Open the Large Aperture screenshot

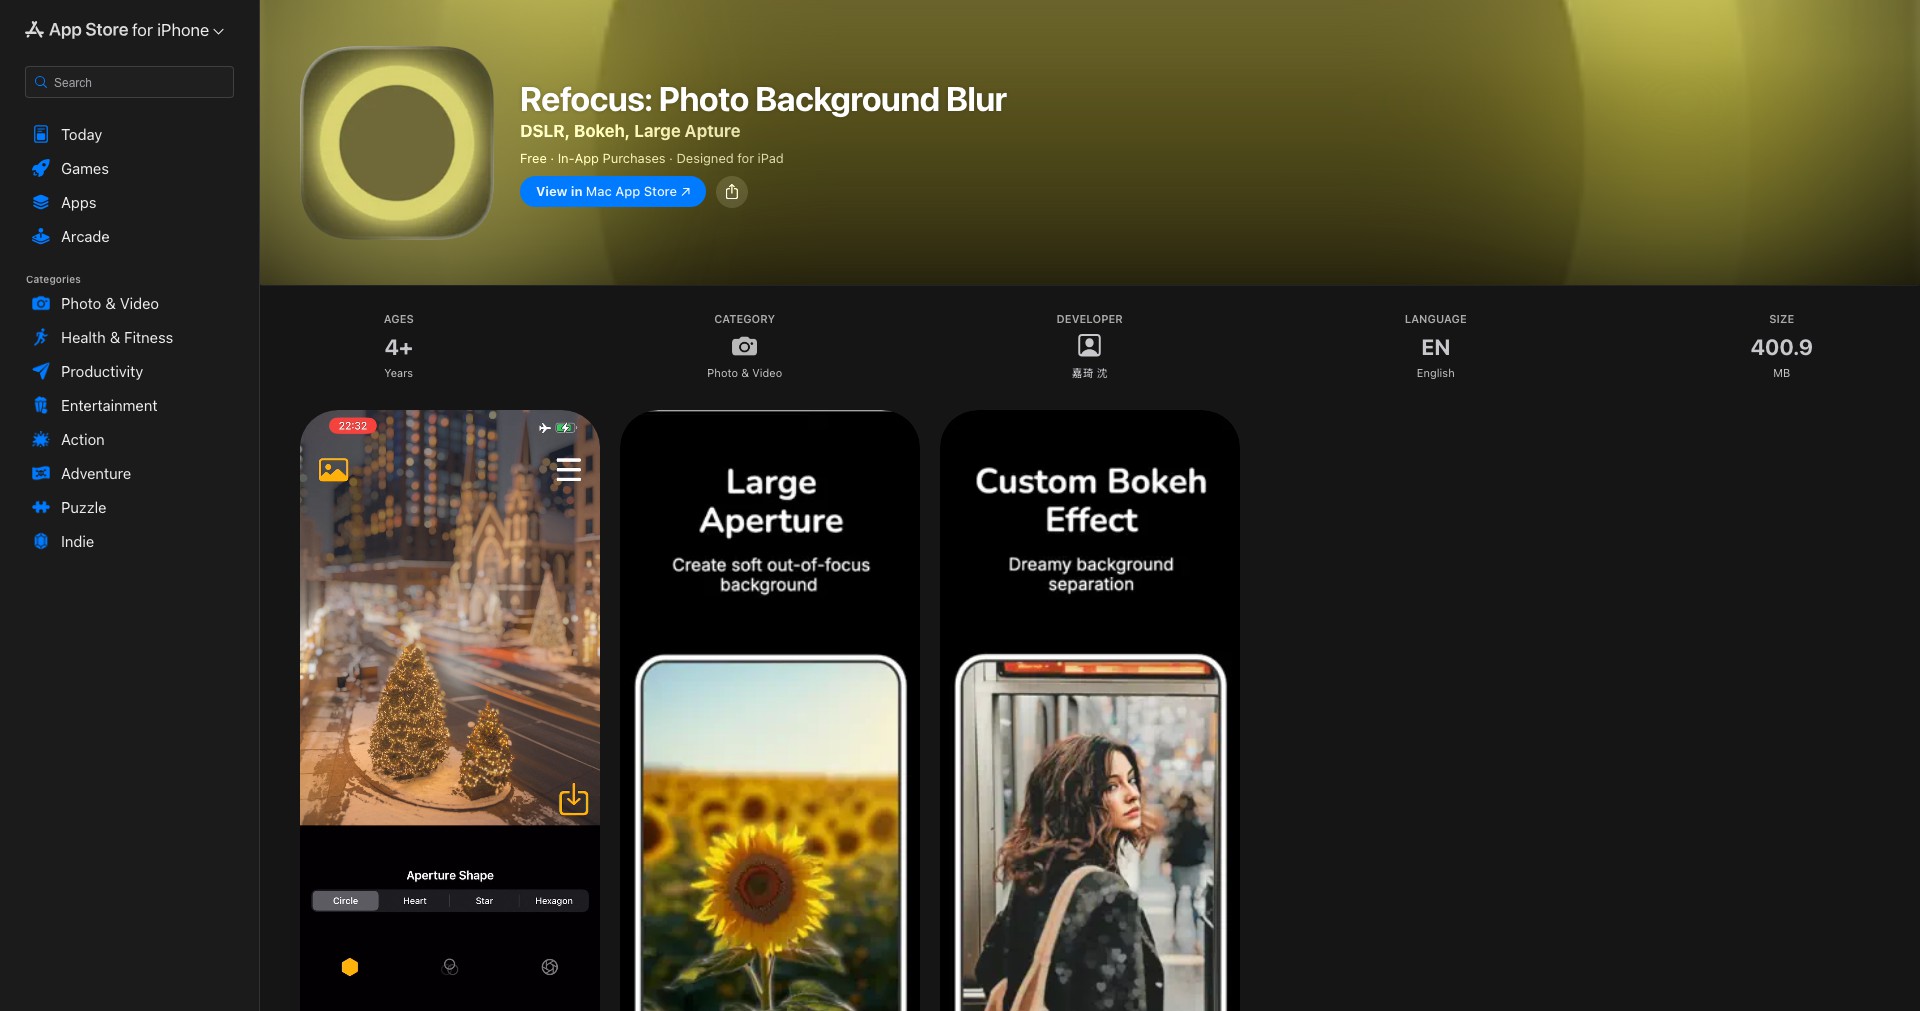click(770, 710)
